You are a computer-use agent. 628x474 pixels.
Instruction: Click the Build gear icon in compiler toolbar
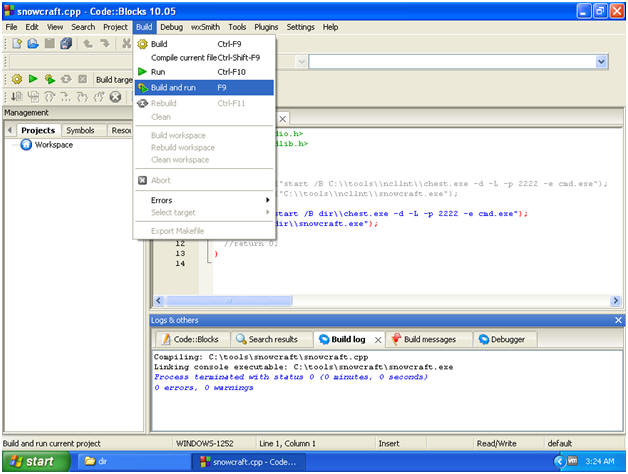(17, 79)
